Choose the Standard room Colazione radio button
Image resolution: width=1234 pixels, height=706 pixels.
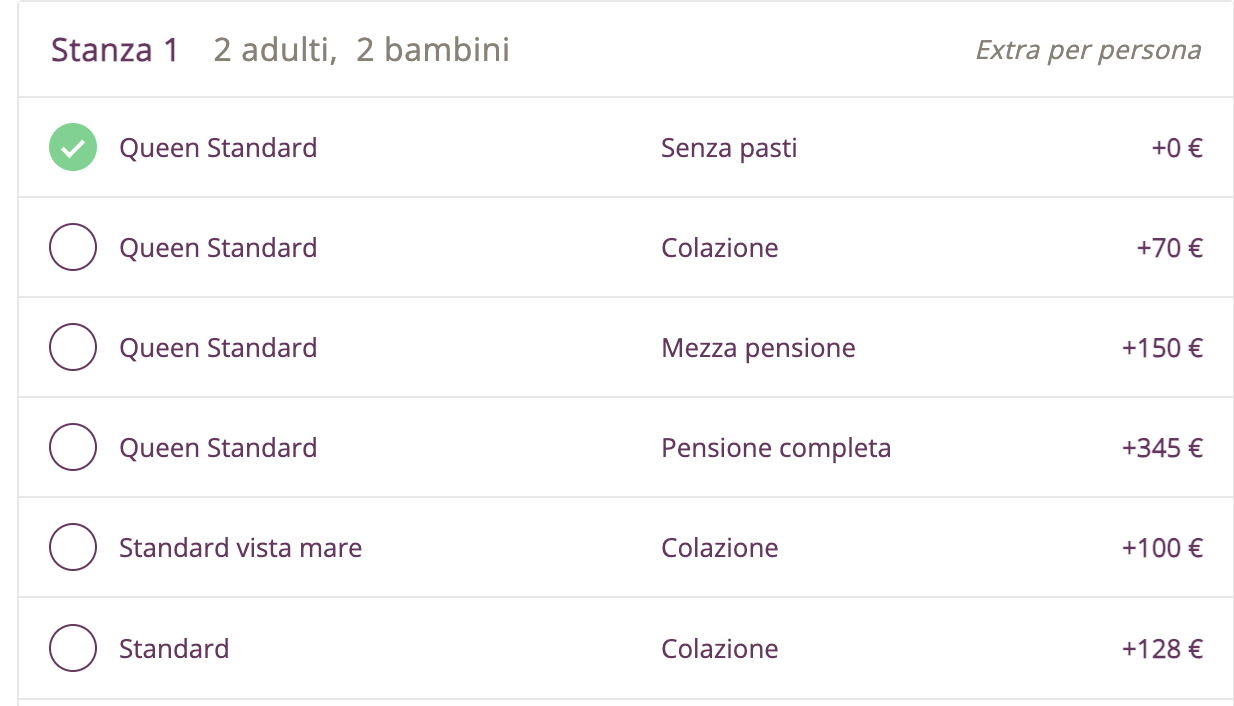point(73,648)
